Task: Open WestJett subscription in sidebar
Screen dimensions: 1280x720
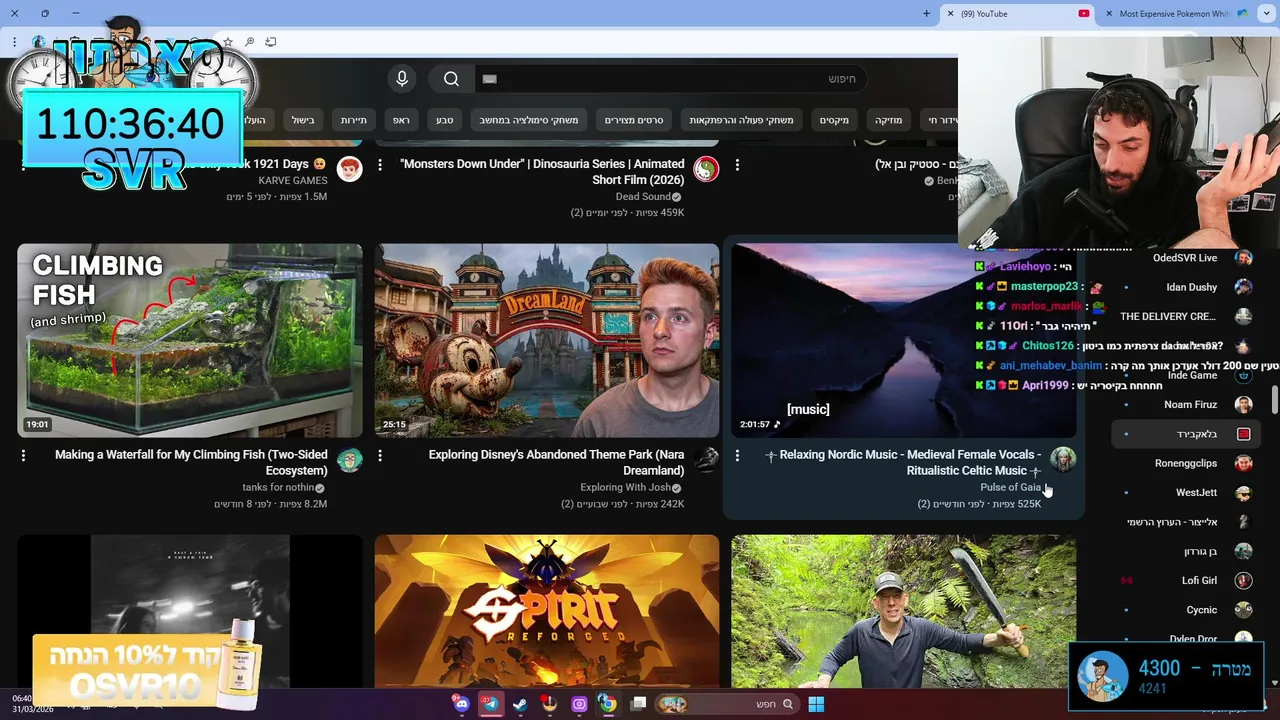Action: click(x=1185, y=492)
